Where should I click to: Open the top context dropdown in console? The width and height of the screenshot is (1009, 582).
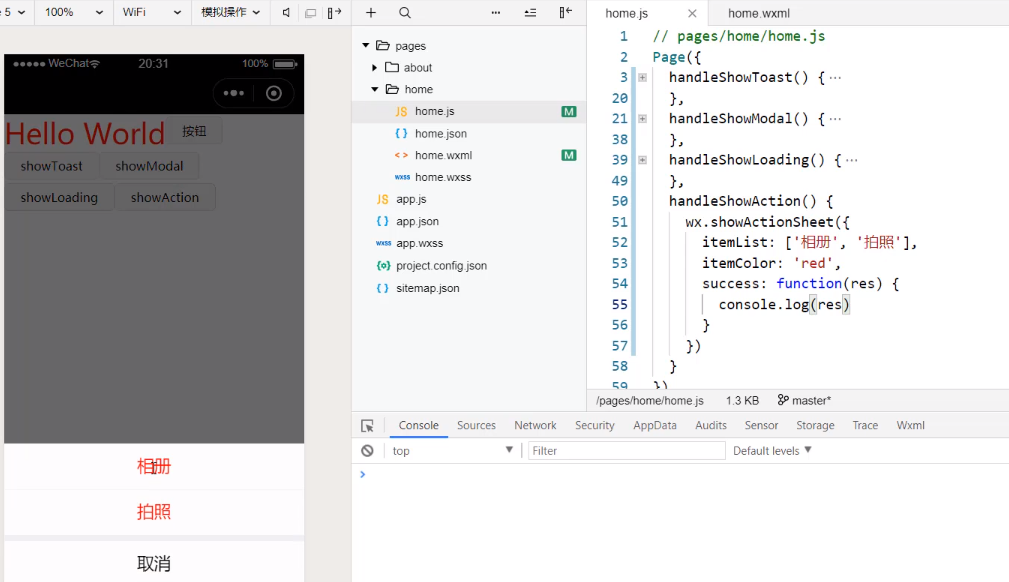click(x=452, y=451)
